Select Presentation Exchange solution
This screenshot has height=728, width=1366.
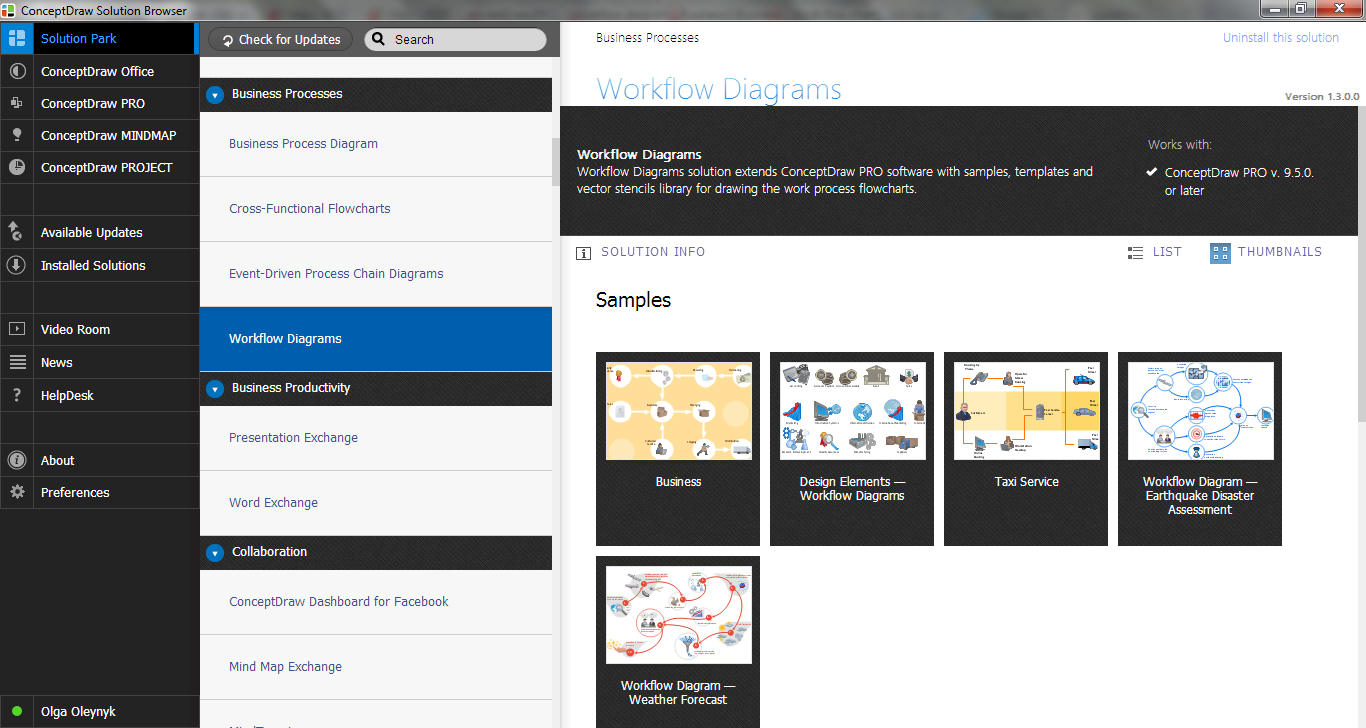pos(376,438)
